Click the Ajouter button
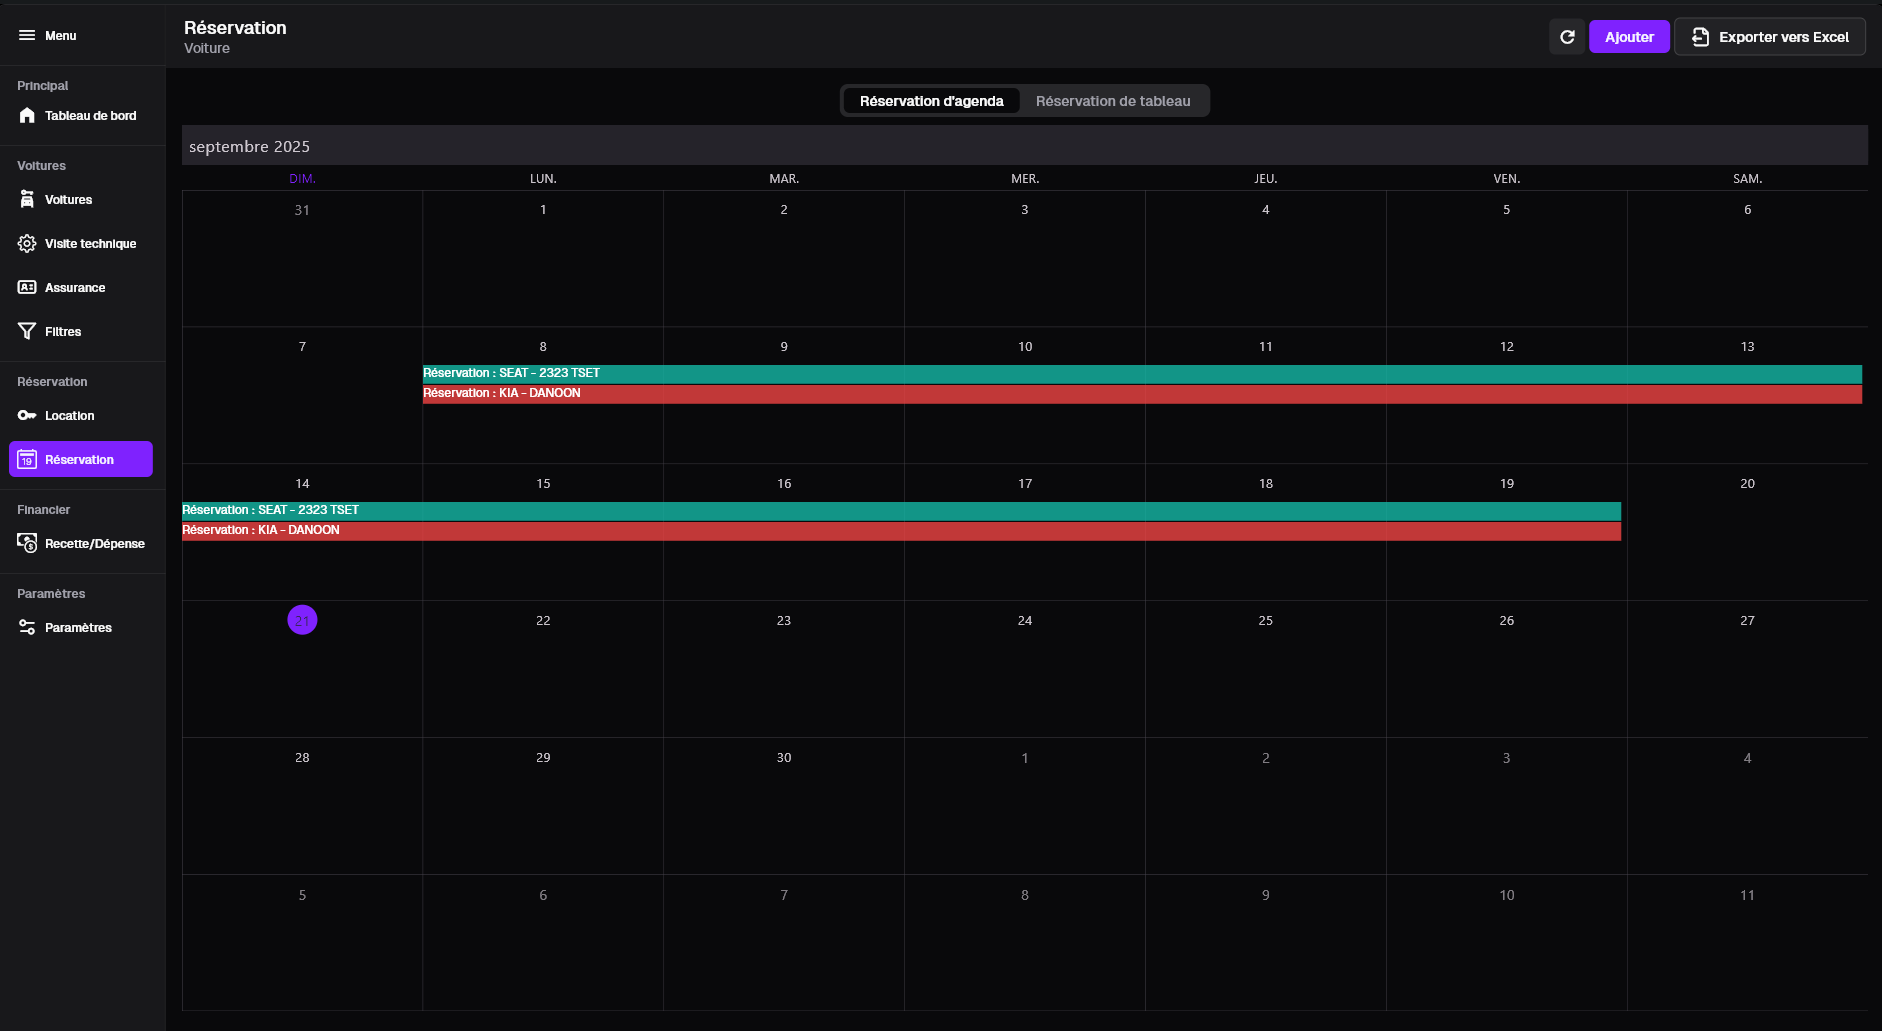The image size is (1882, 1031). pyautogui.click(x=1629, y=36)
